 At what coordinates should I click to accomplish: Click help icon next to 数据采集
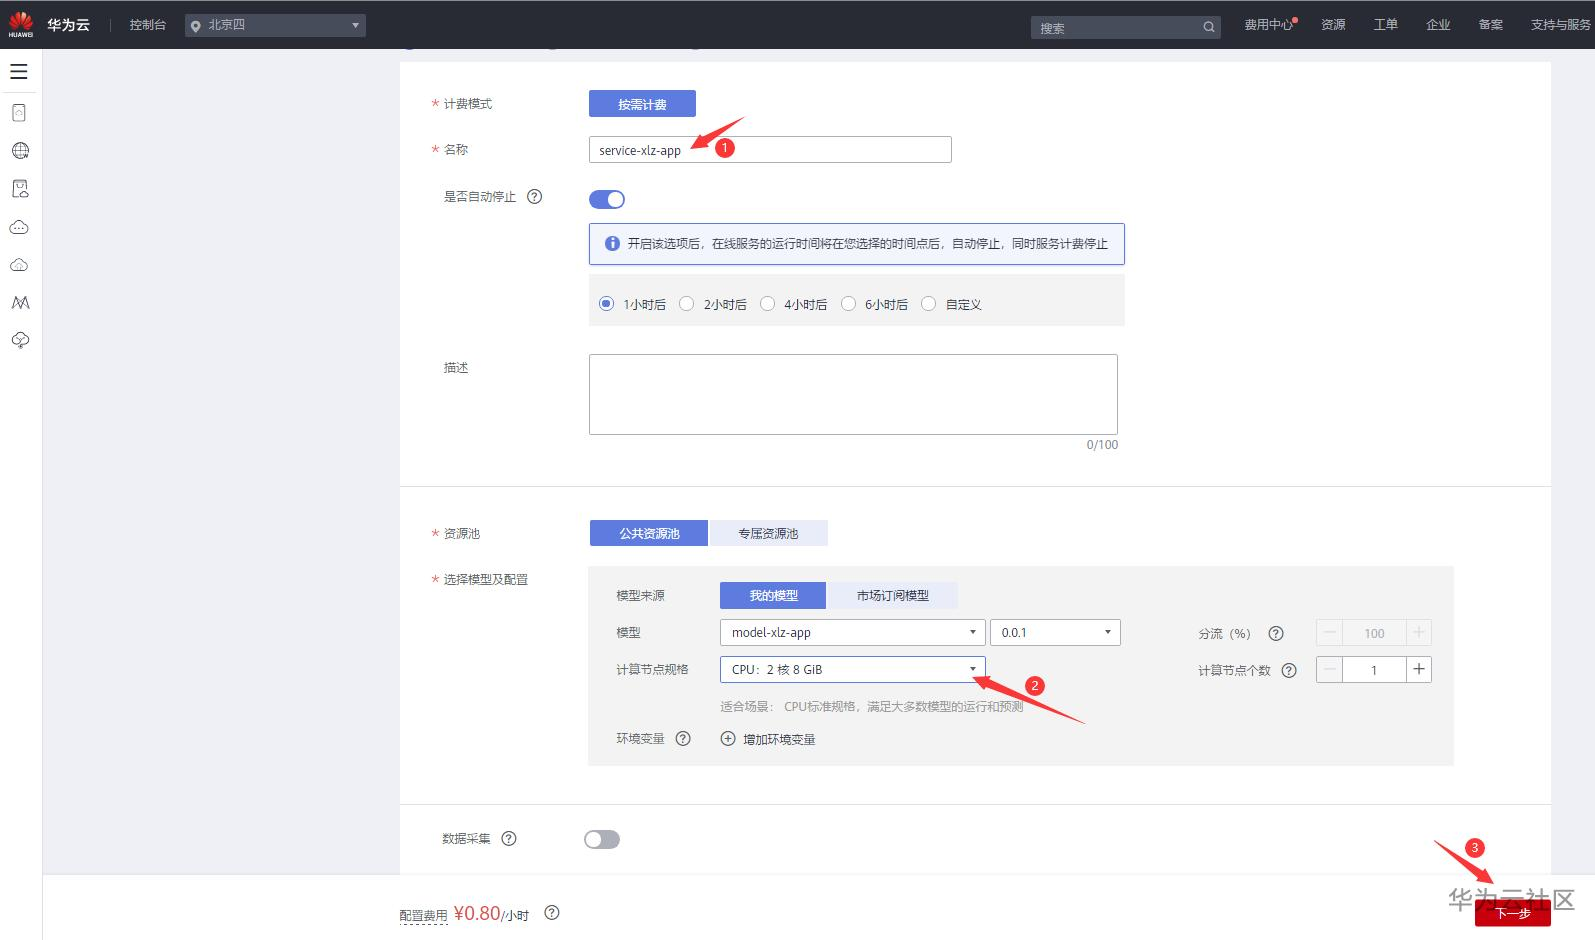tap(509, 838)
